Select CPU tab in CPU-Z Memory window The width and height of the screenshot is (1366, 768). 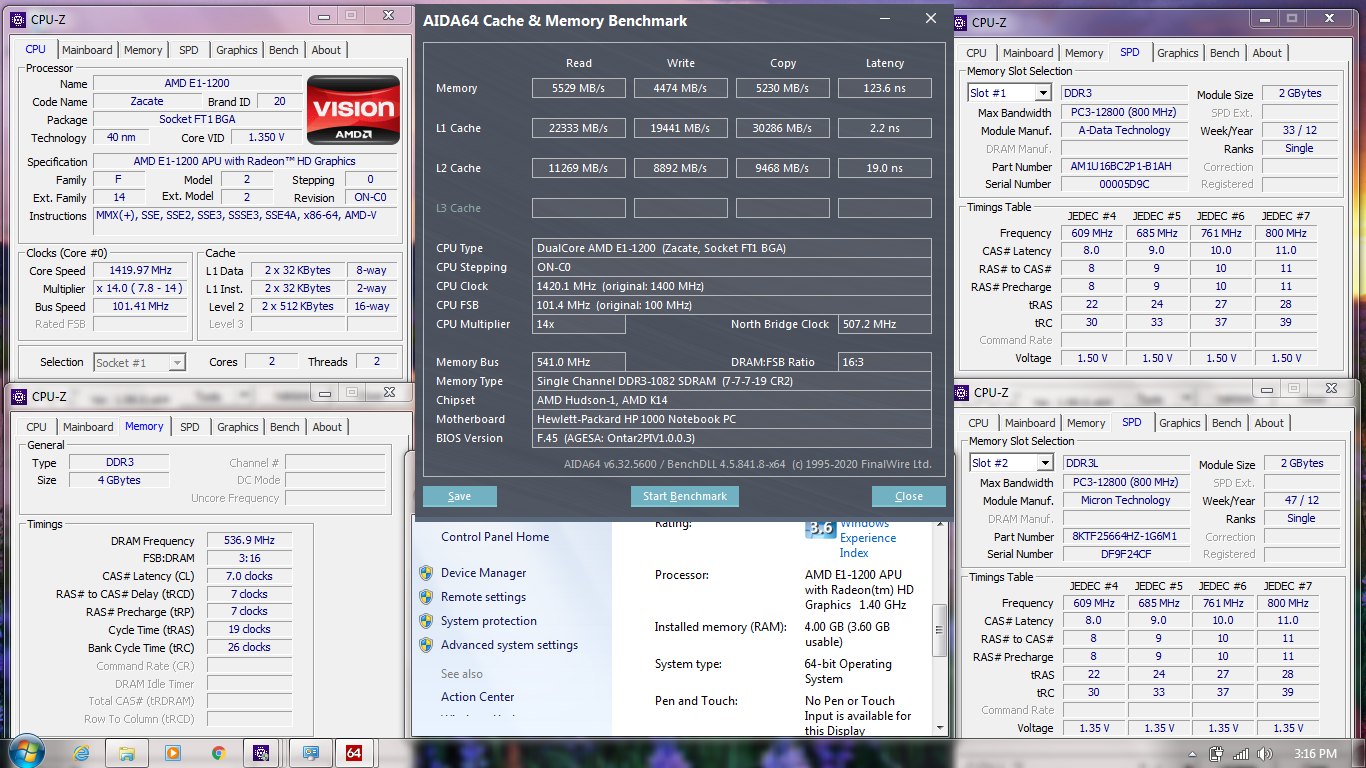[x=36, y=427]
